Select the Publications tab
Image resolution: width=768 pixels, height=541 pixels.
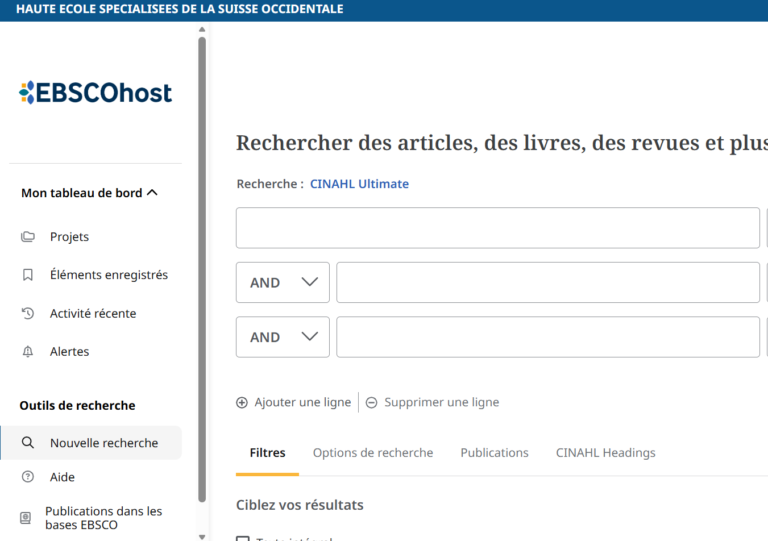tap(494, 453)
